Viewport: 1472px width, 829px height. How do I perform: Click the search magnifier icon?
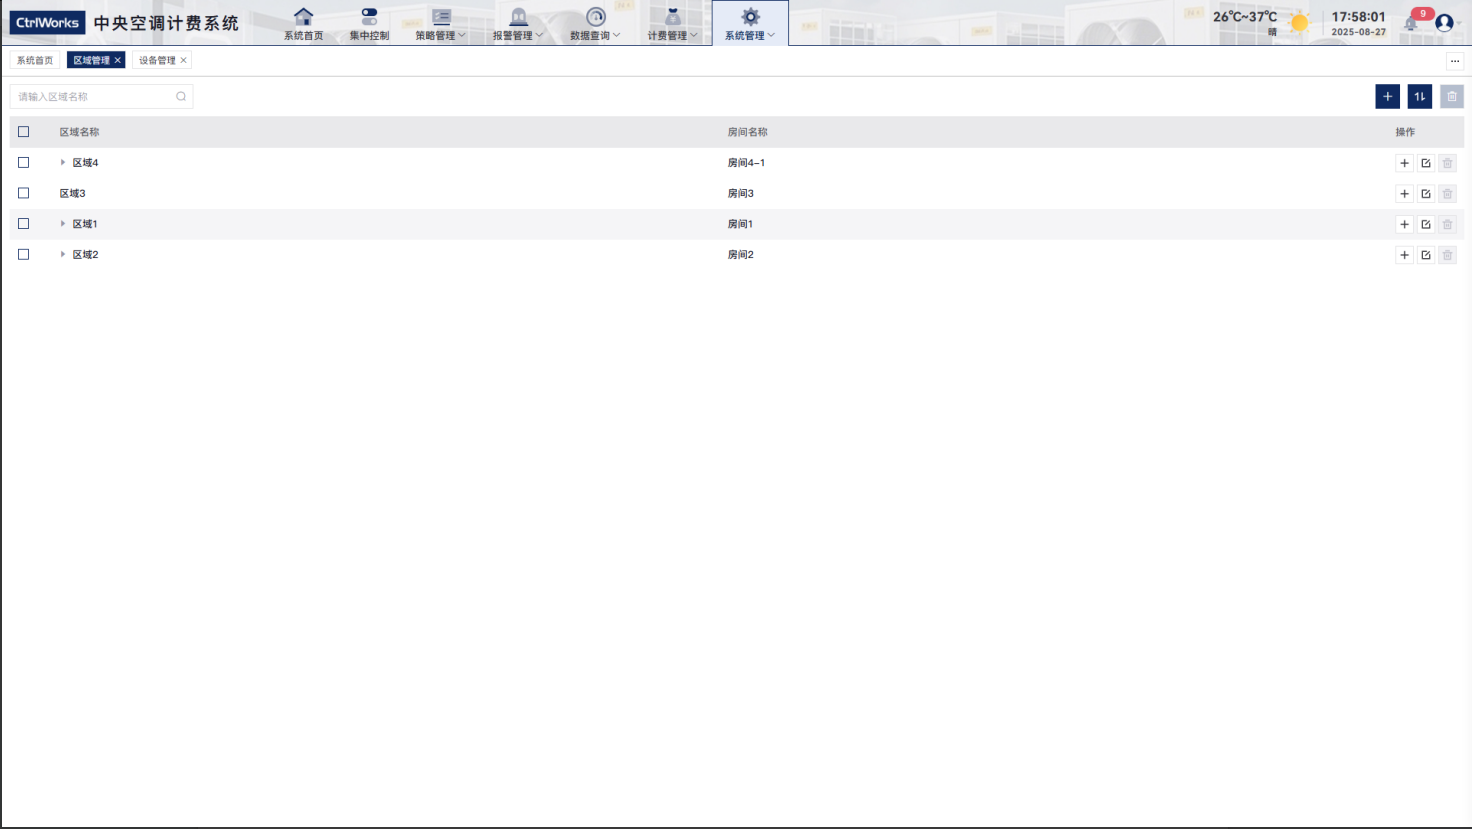pos(181,97)
